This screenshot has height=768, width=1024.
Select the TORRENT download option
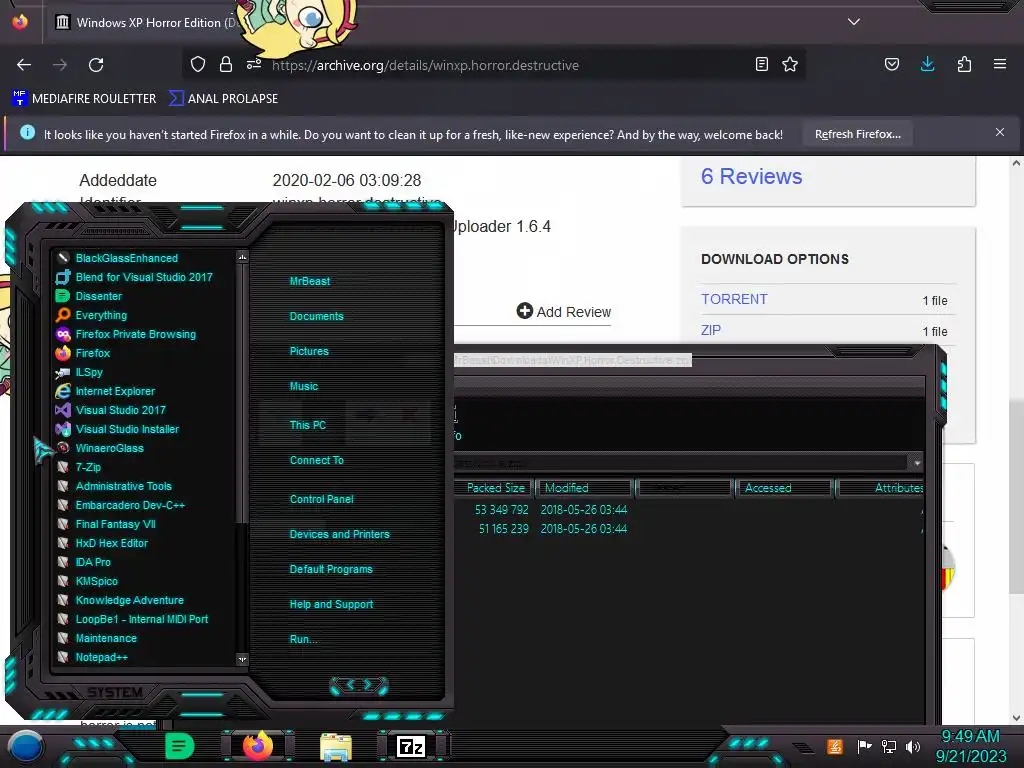point(734,299)
